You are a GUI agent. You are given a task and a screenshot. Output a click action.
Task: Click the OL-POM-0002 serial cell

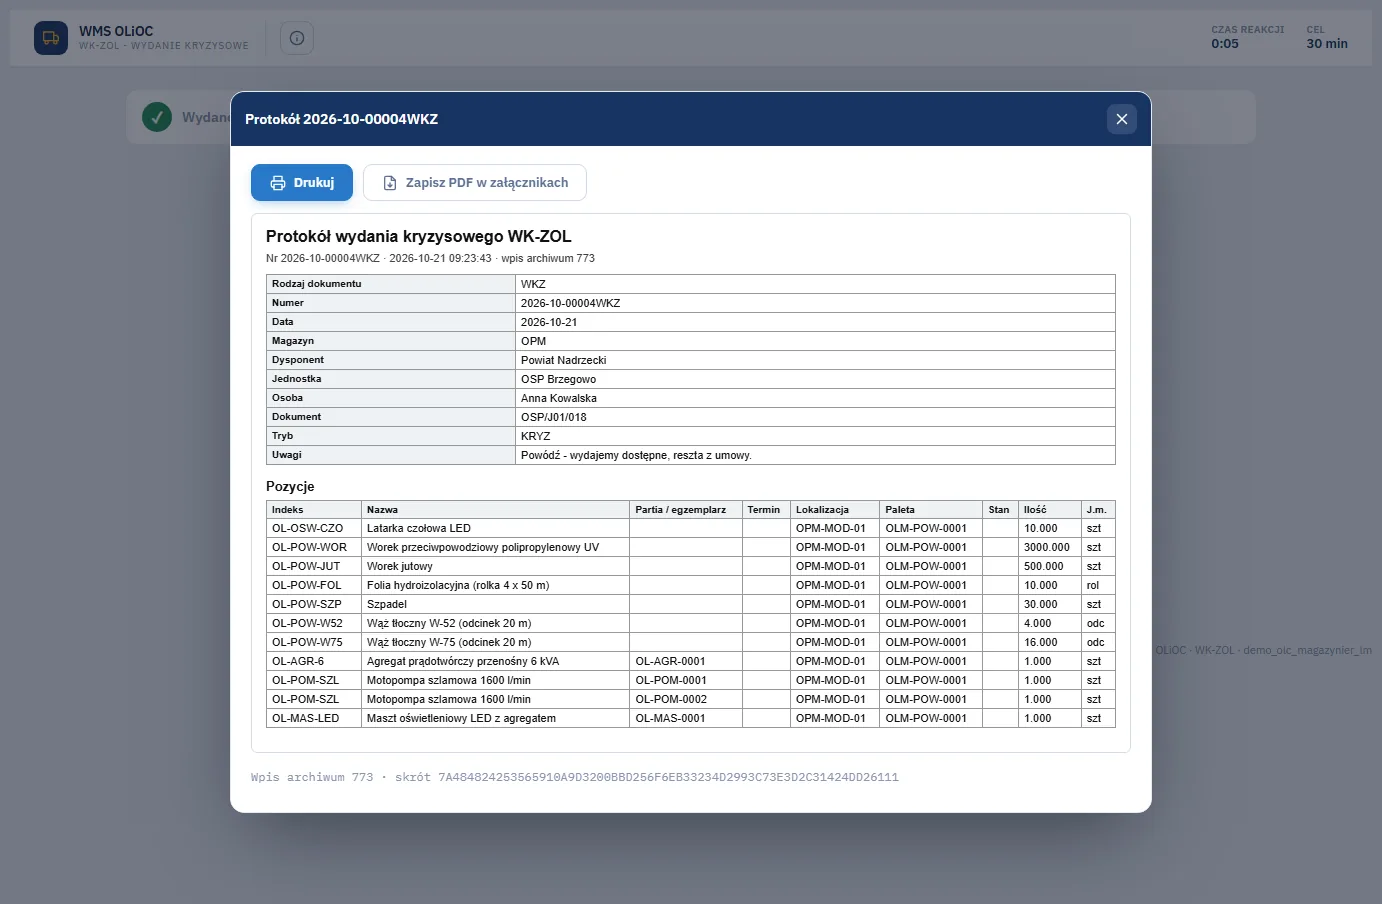tap(686, 700)
